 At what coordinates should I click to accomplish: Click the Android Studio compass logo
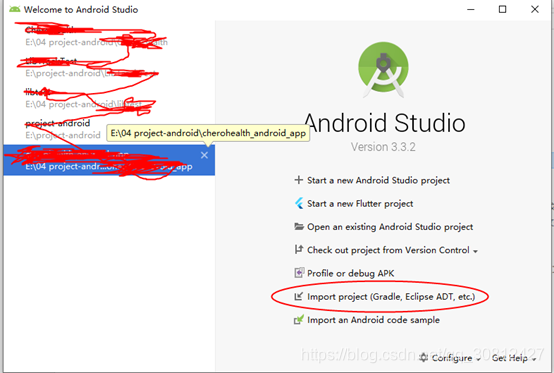click(383, 69)
